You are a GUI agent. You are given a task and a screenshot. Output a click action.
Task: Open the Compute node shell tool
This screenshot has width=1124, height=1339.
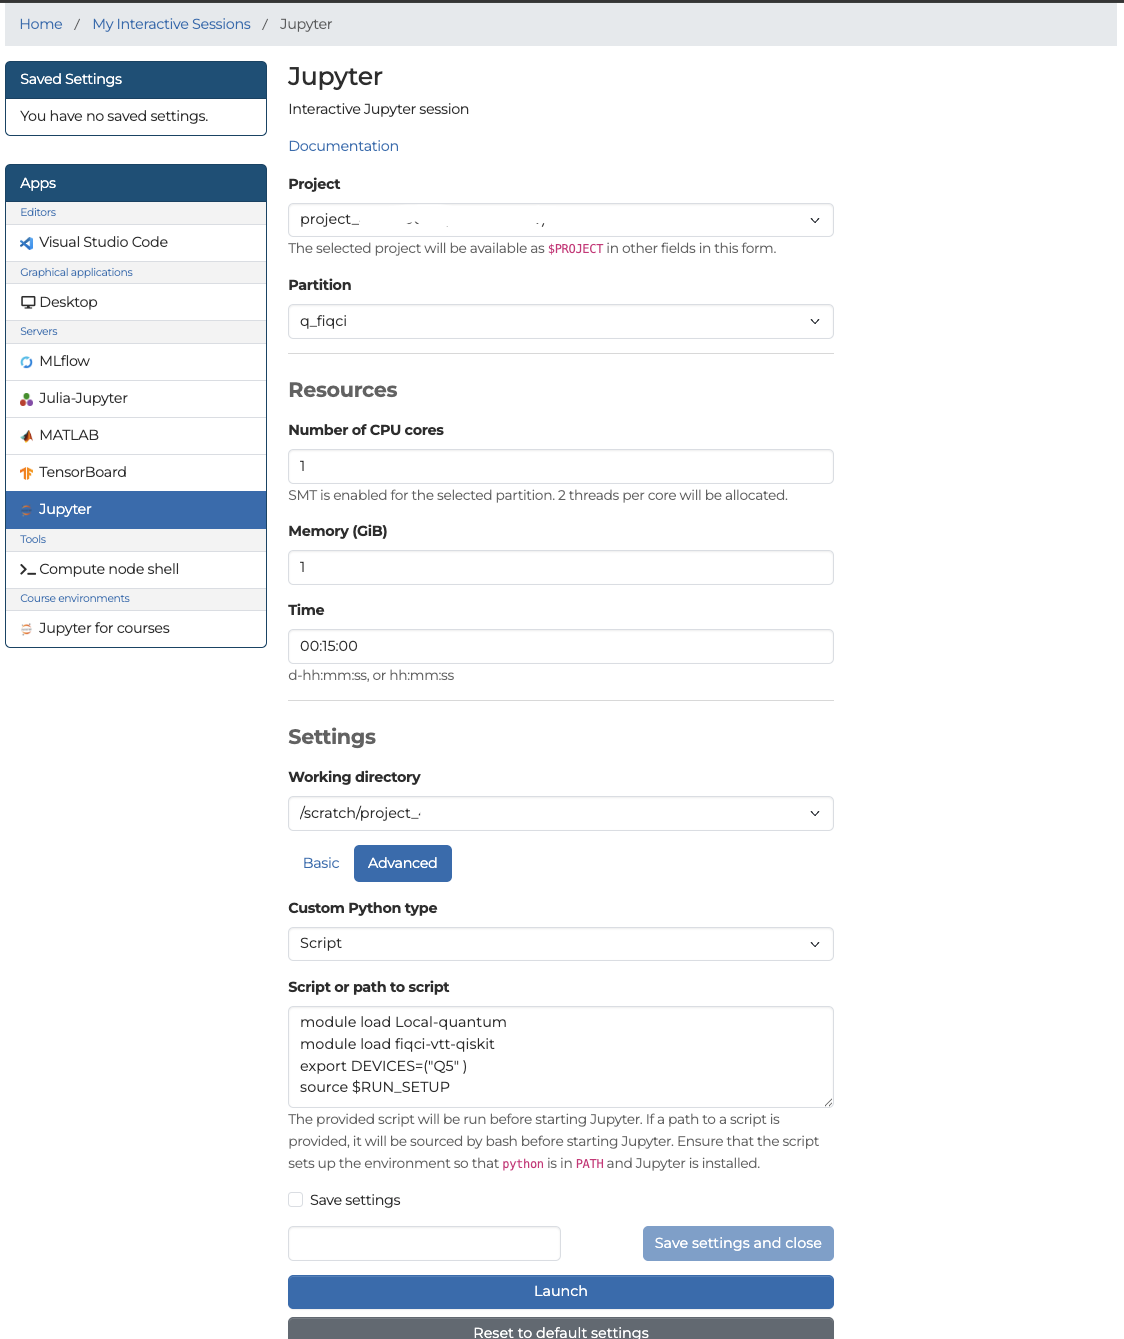(x=109, y=568)
